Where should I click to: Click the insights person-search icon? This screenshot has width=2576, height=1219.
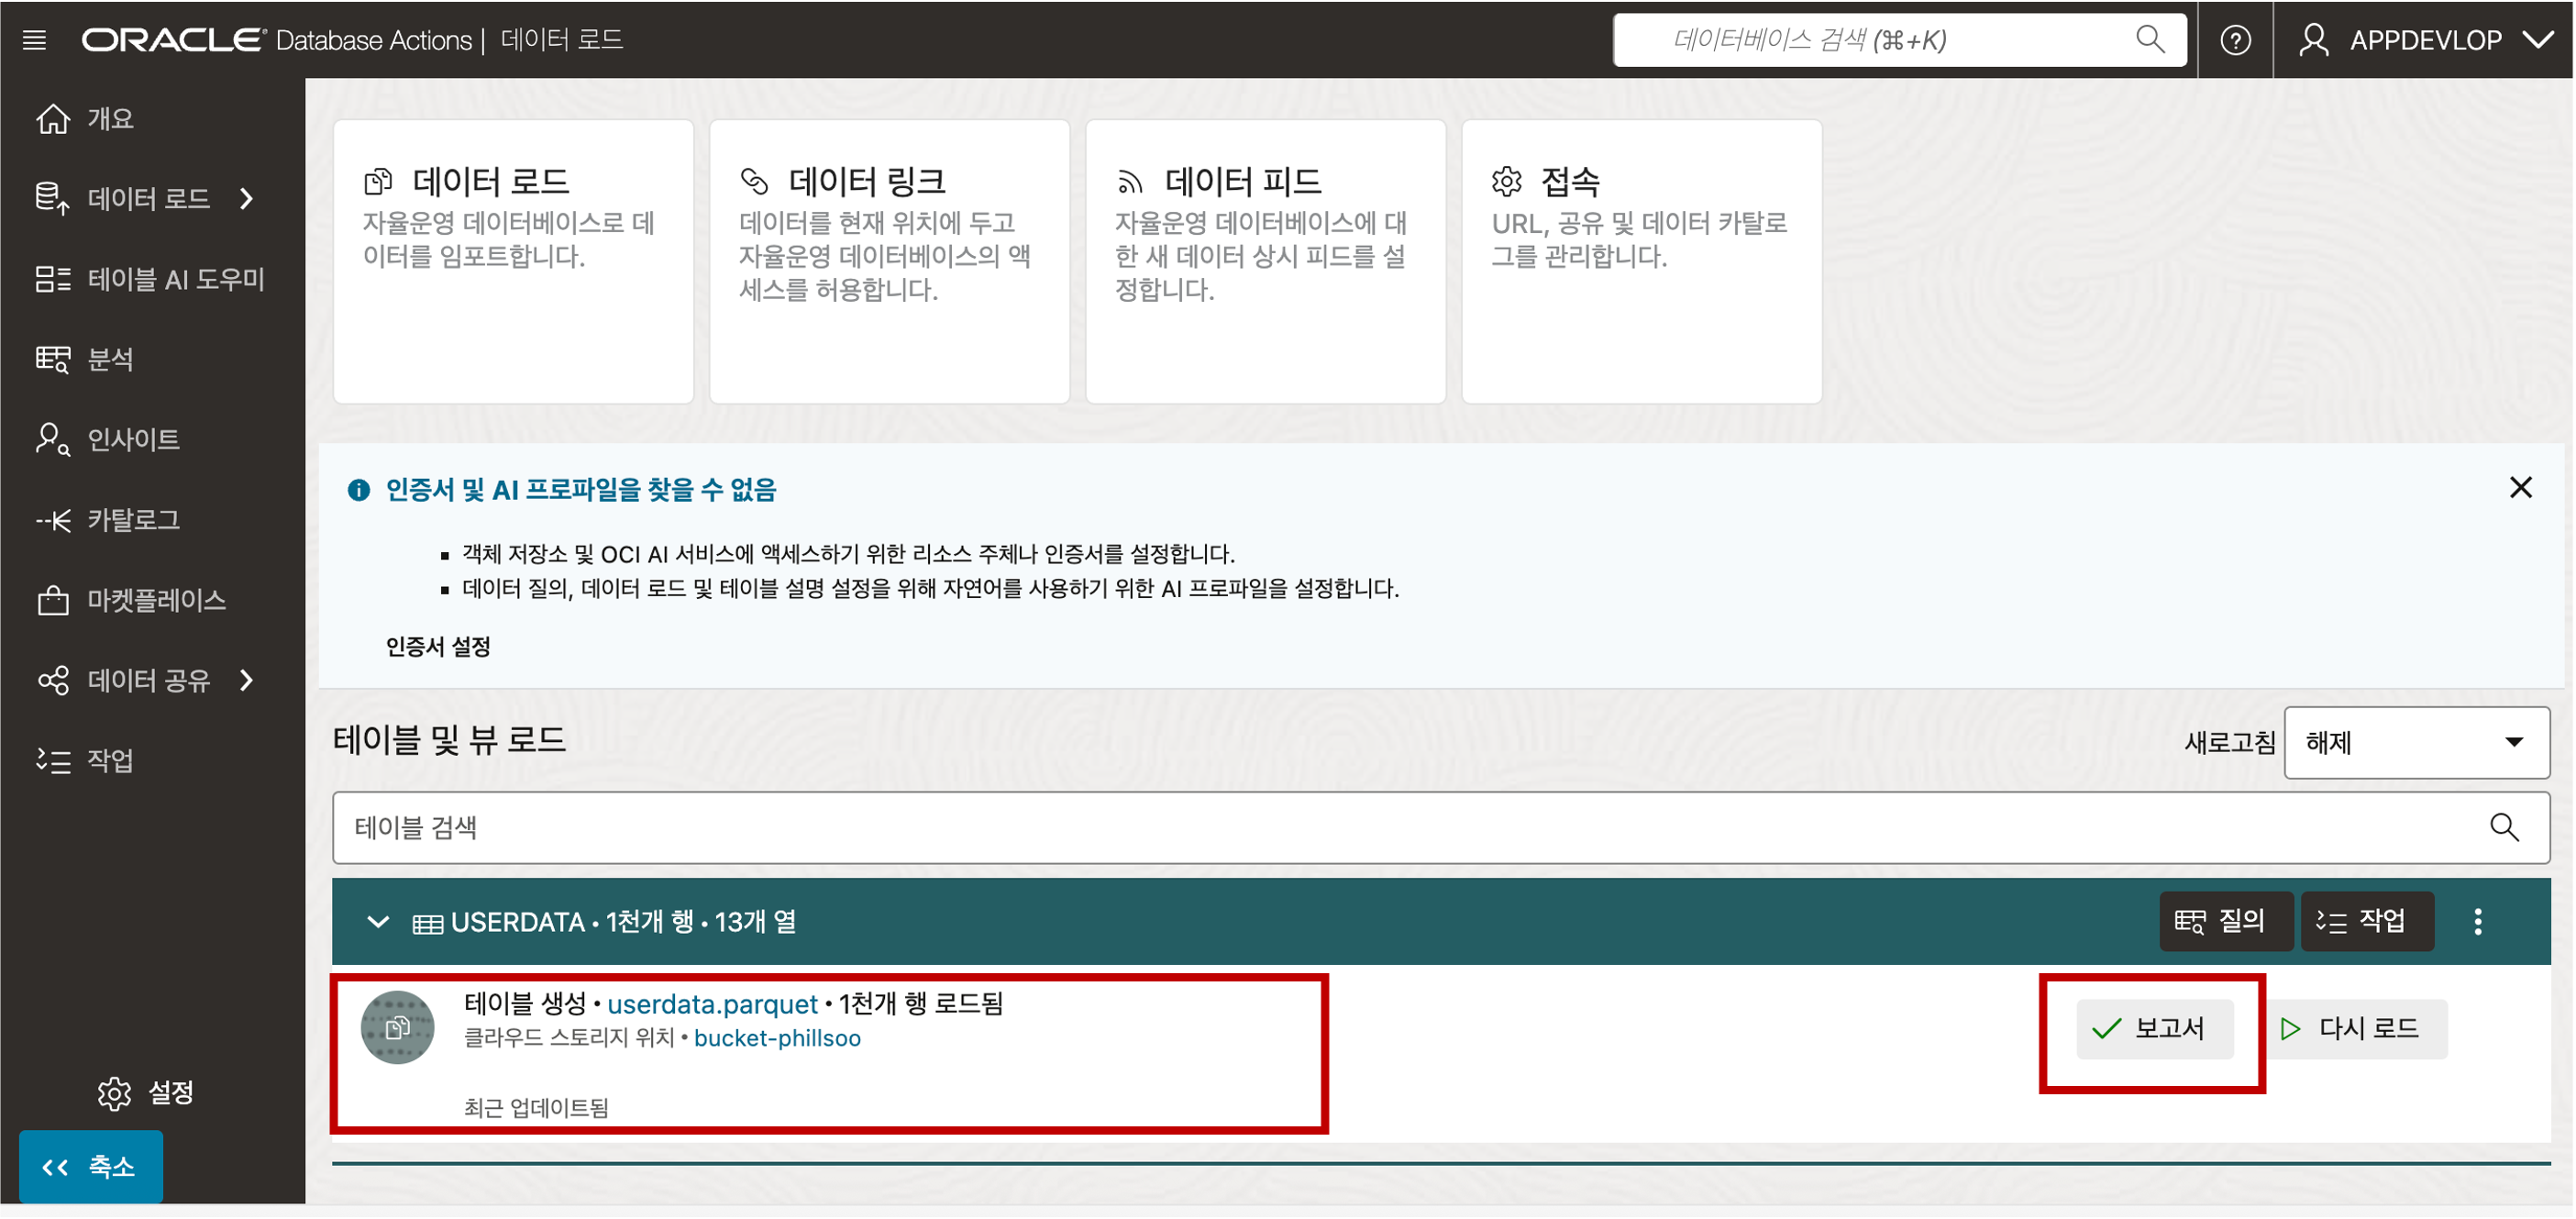point(53,439)
